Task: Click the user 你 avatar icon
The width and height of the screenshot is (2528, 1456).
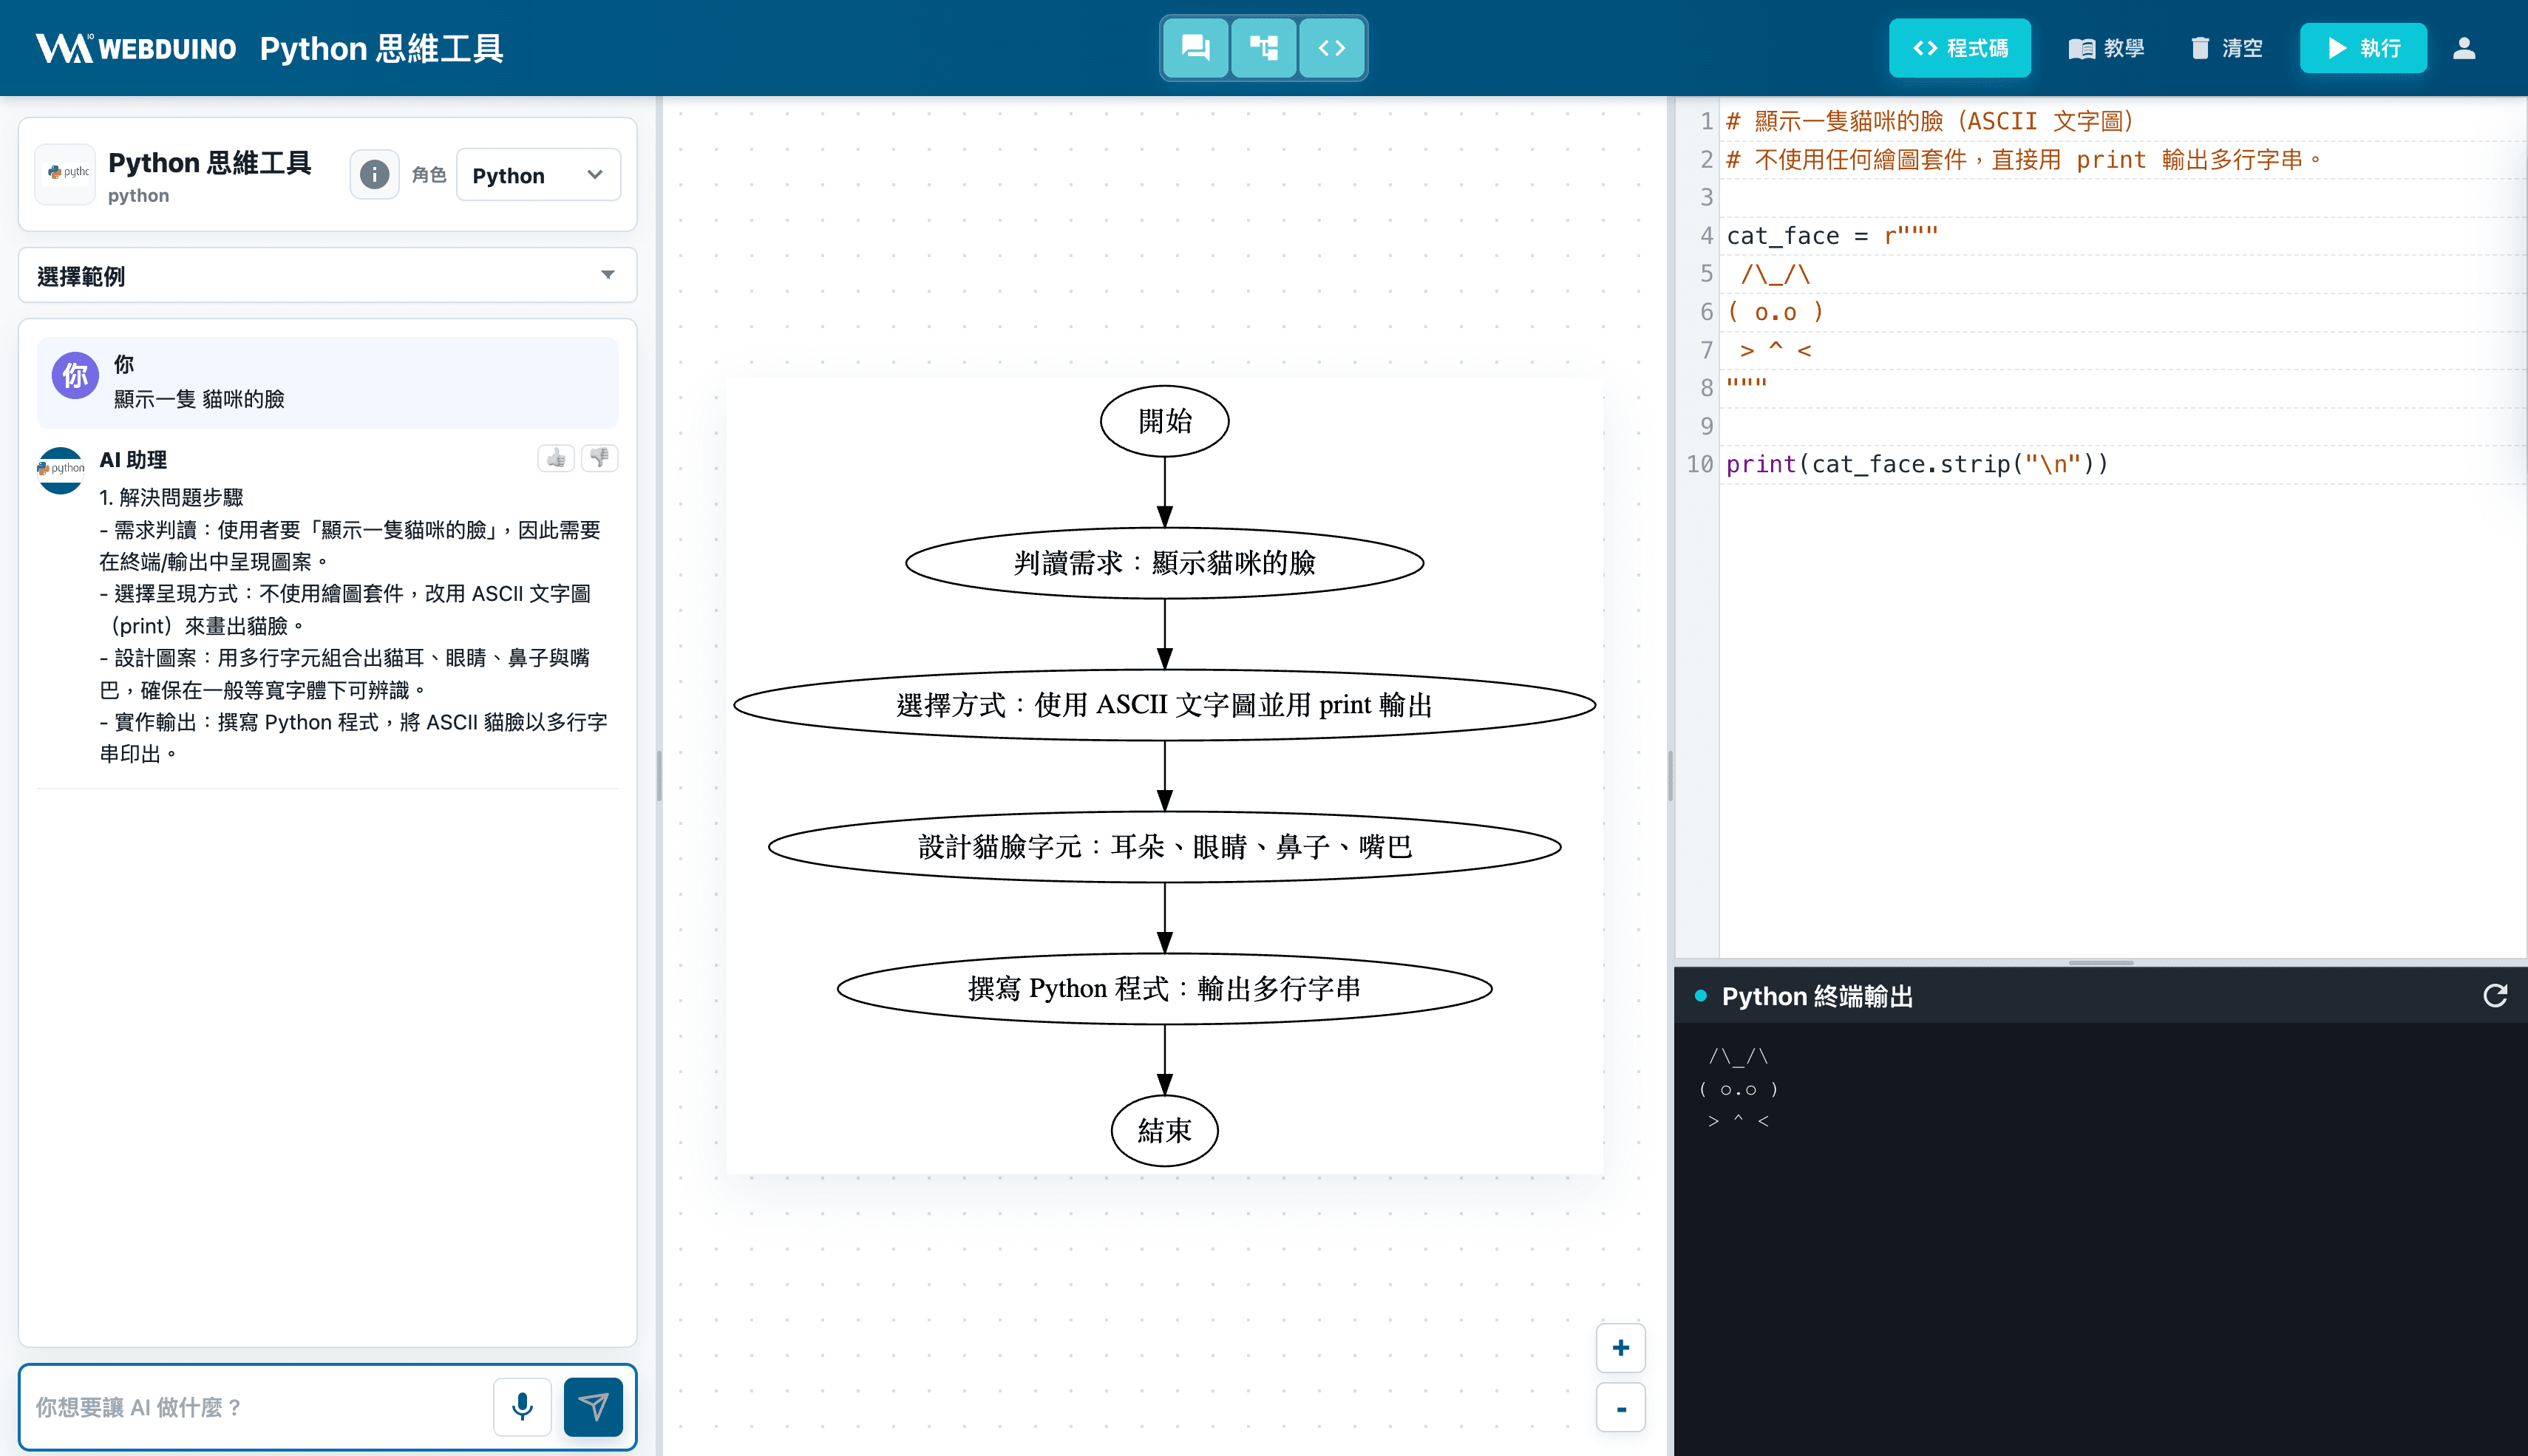Action: [x=75, y=375]
